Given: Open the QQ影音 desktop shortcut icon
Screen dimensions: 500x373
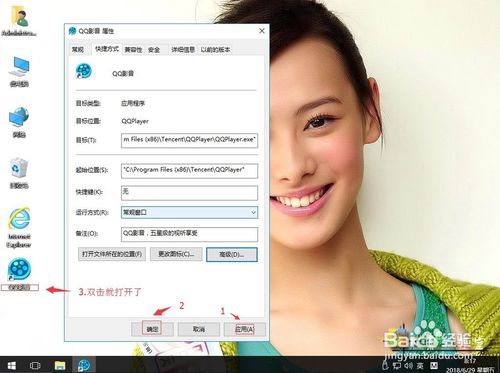Looking at the screenshot, I should coord(19,269).
